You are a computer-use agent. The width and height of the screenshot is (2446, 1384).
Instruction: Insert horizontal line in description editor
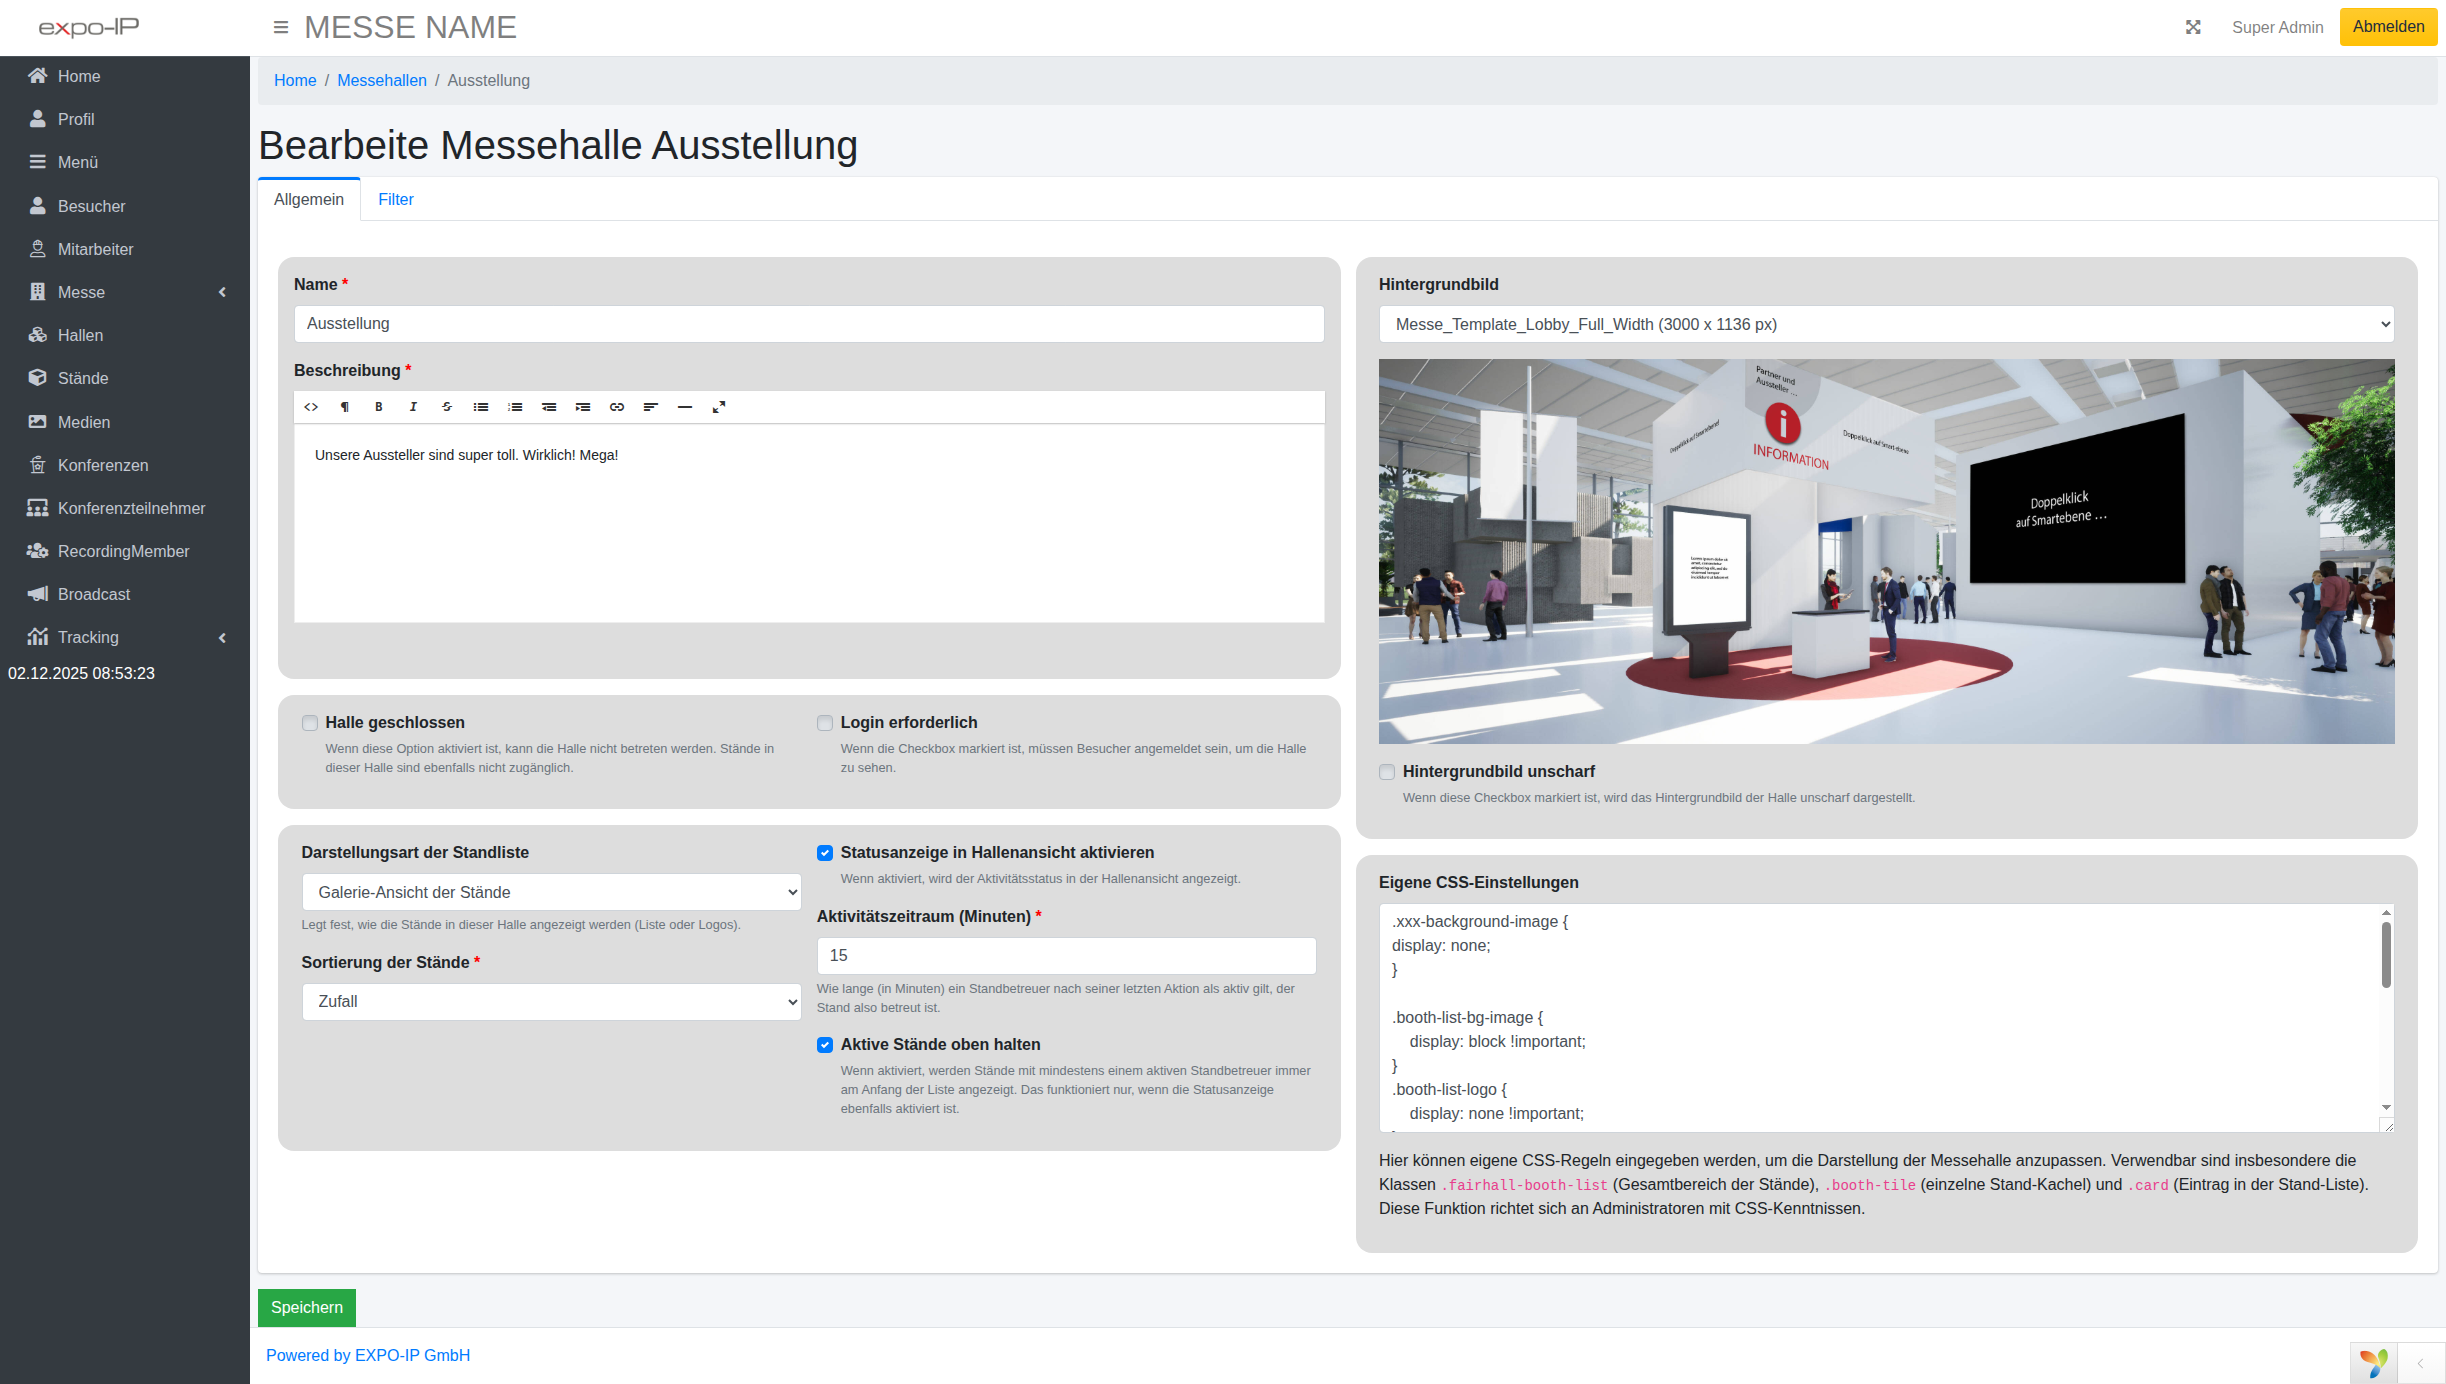point(685,407)
